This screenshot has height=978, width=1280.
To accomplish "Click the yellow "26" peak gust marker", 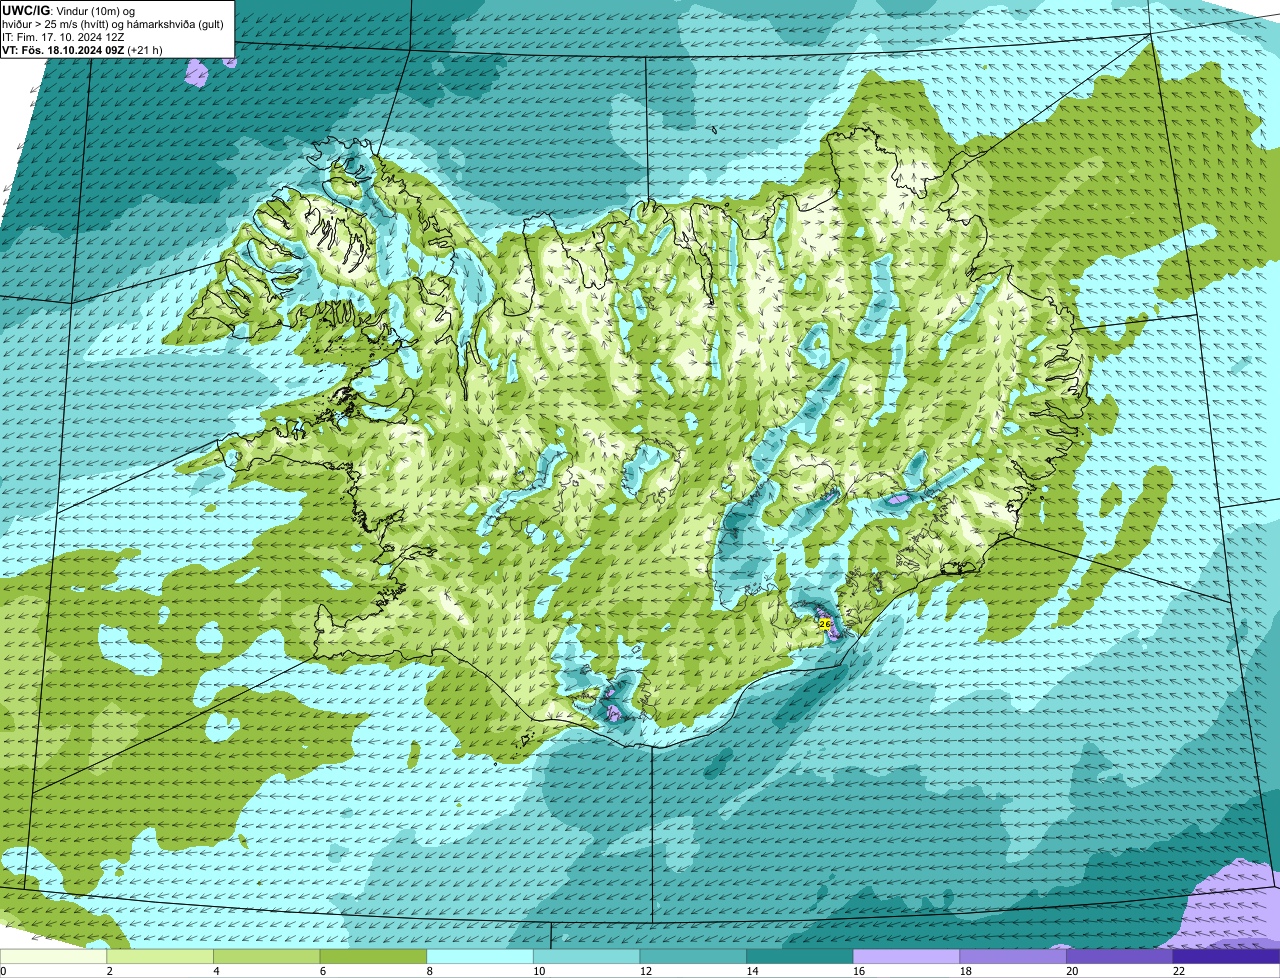I will click(825, 624).
